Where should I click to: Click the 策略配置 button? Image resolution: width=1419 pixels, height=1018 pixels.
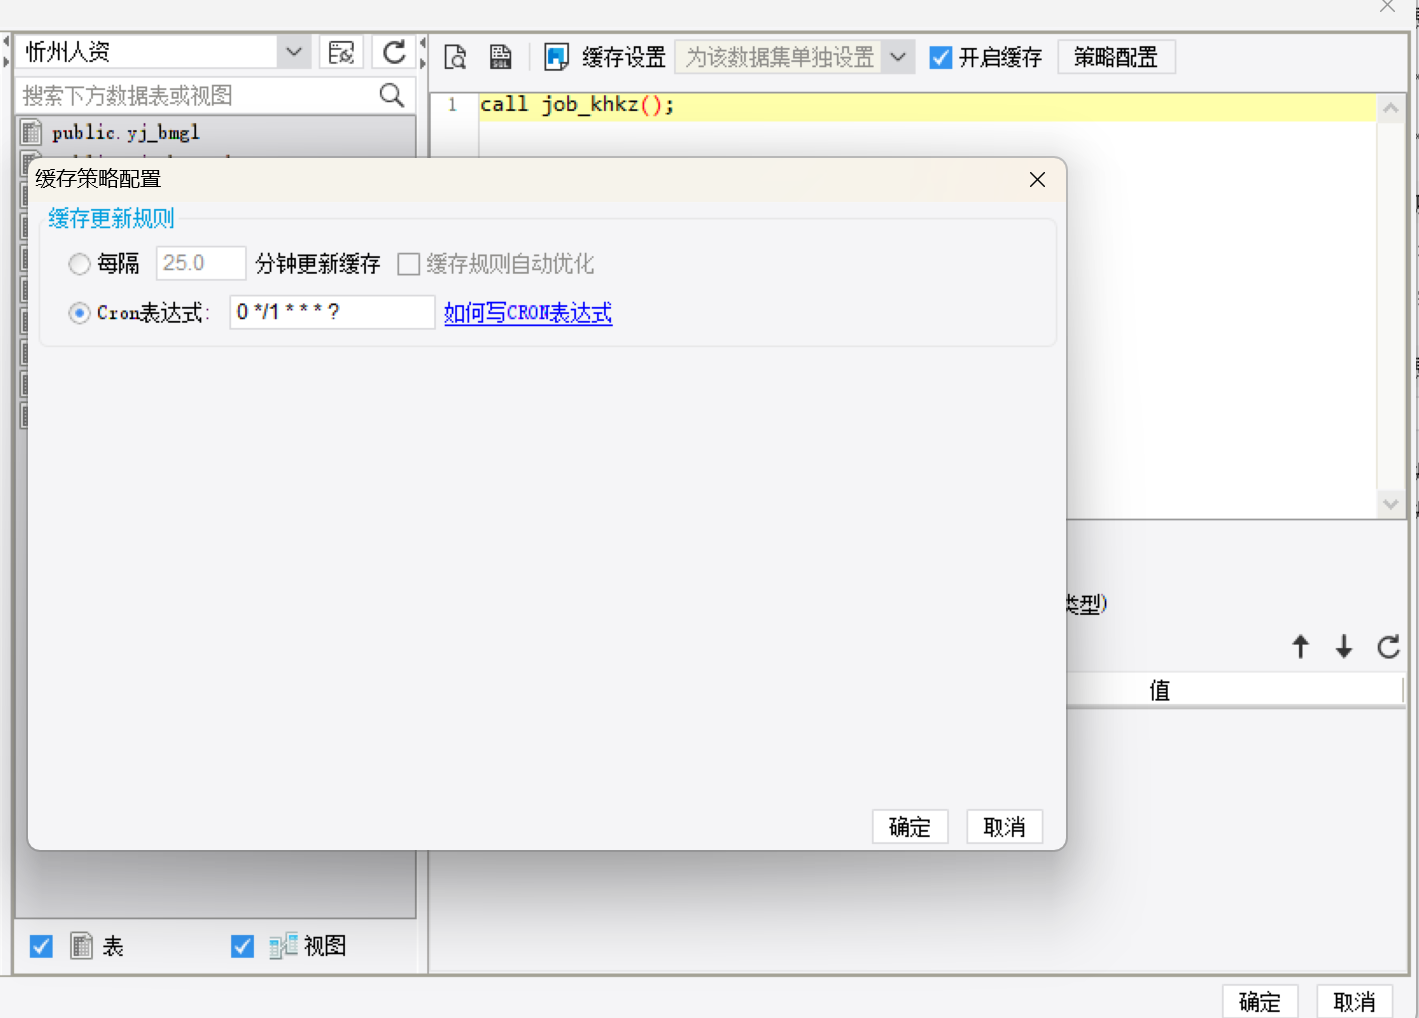[1116, 57]
